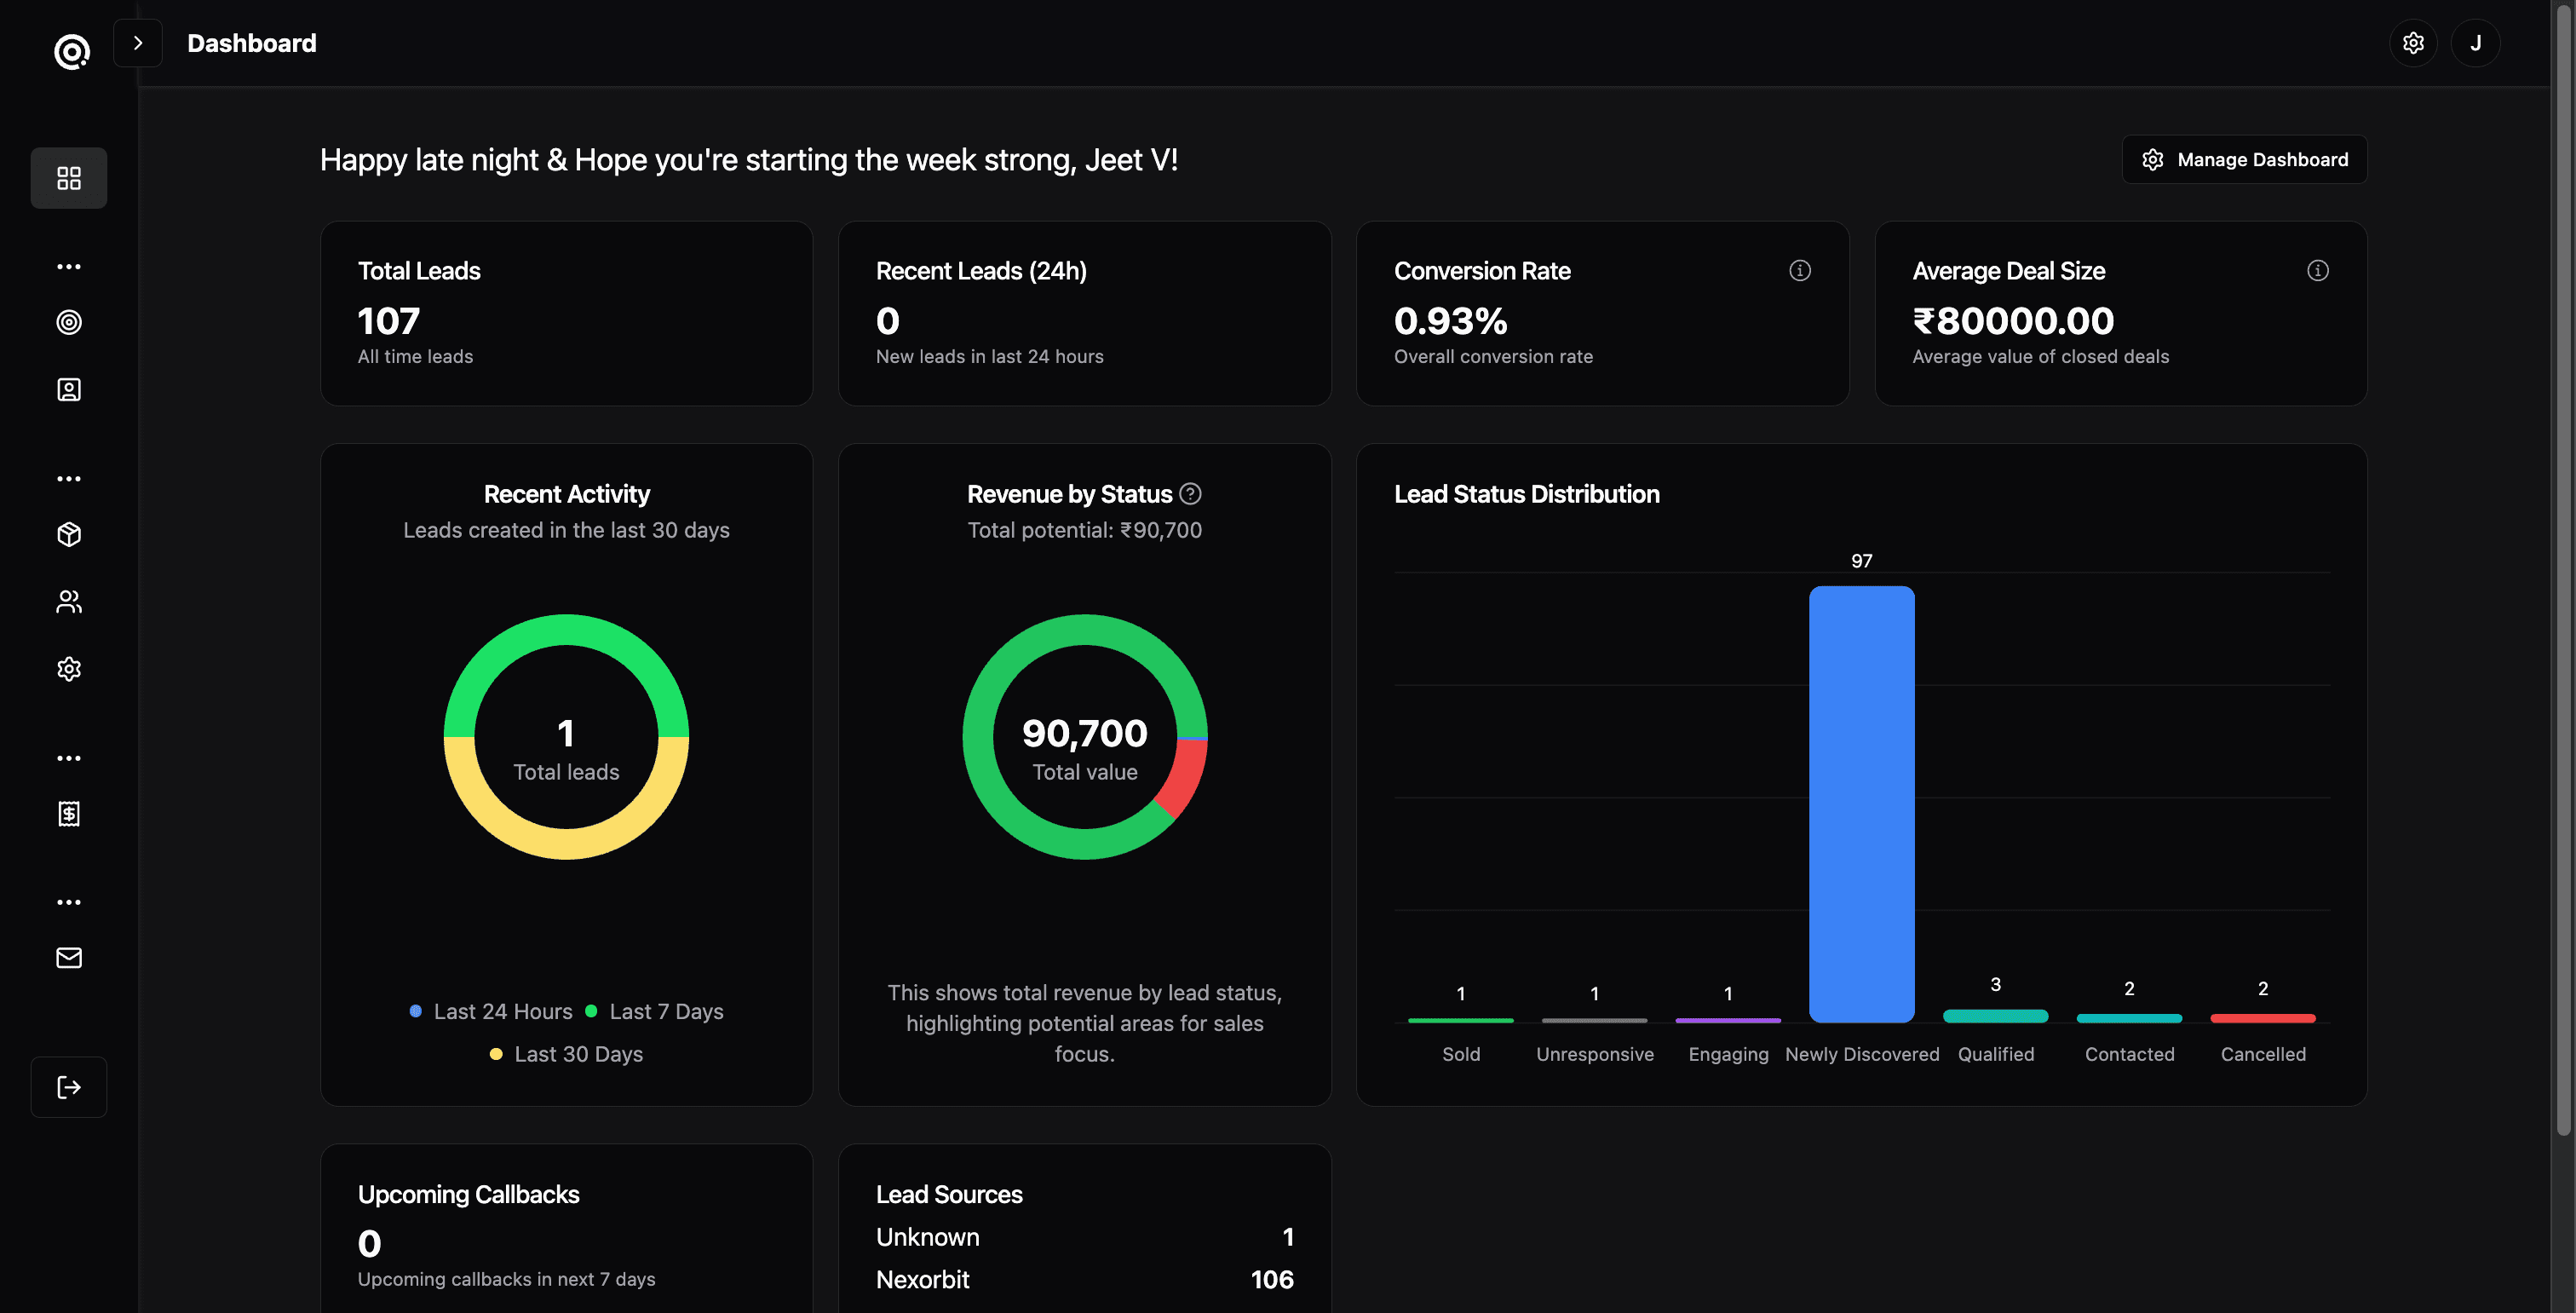
Task: Select the package box icon in sidebar
Action: 69,534
